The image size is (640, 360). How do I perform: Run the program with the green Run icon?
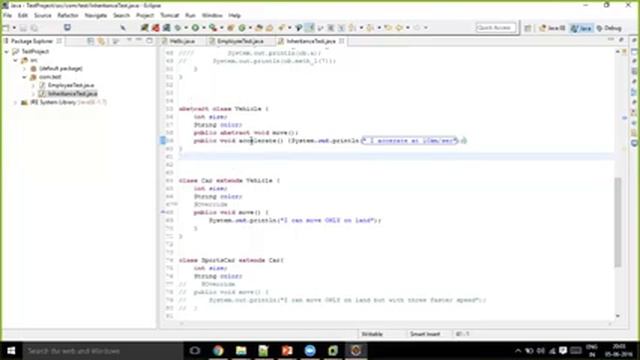click(x=196, y=28)
